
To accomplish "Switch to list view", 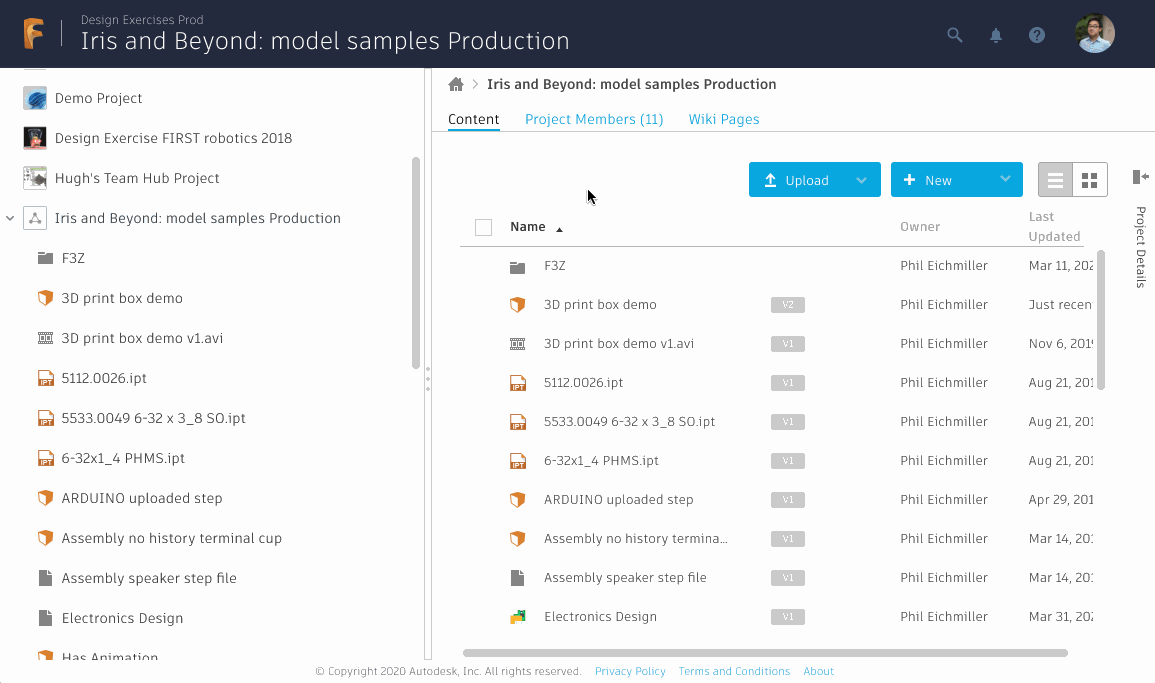I will pyautogui.click(x=1055, y=180).
